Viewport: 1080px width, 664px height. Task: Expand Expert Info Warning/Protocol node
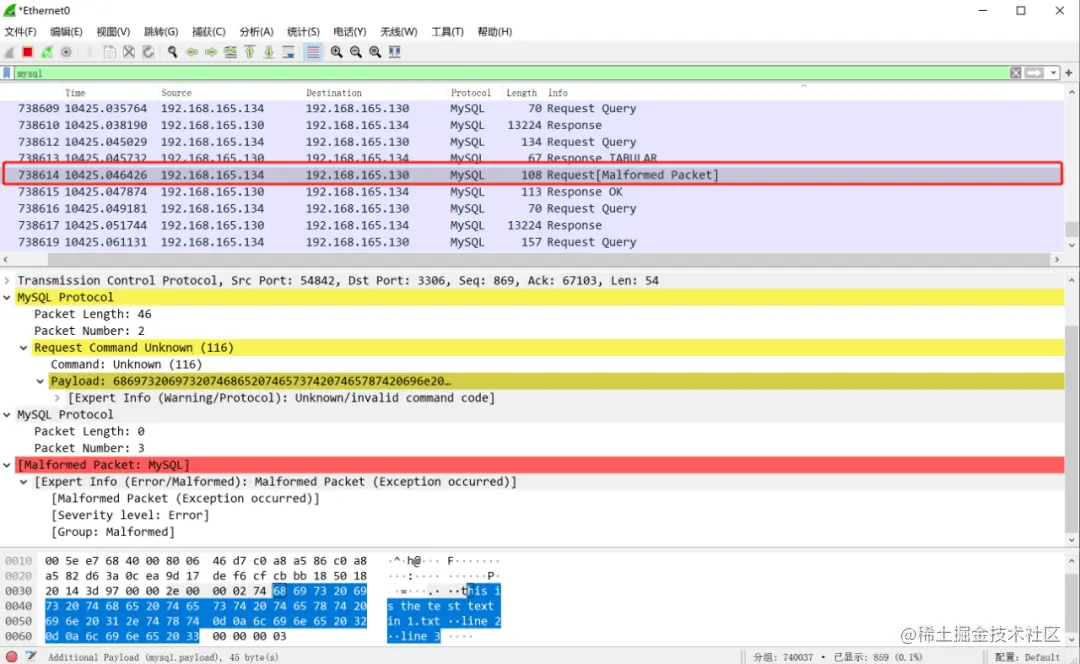(x=57, y=398)
